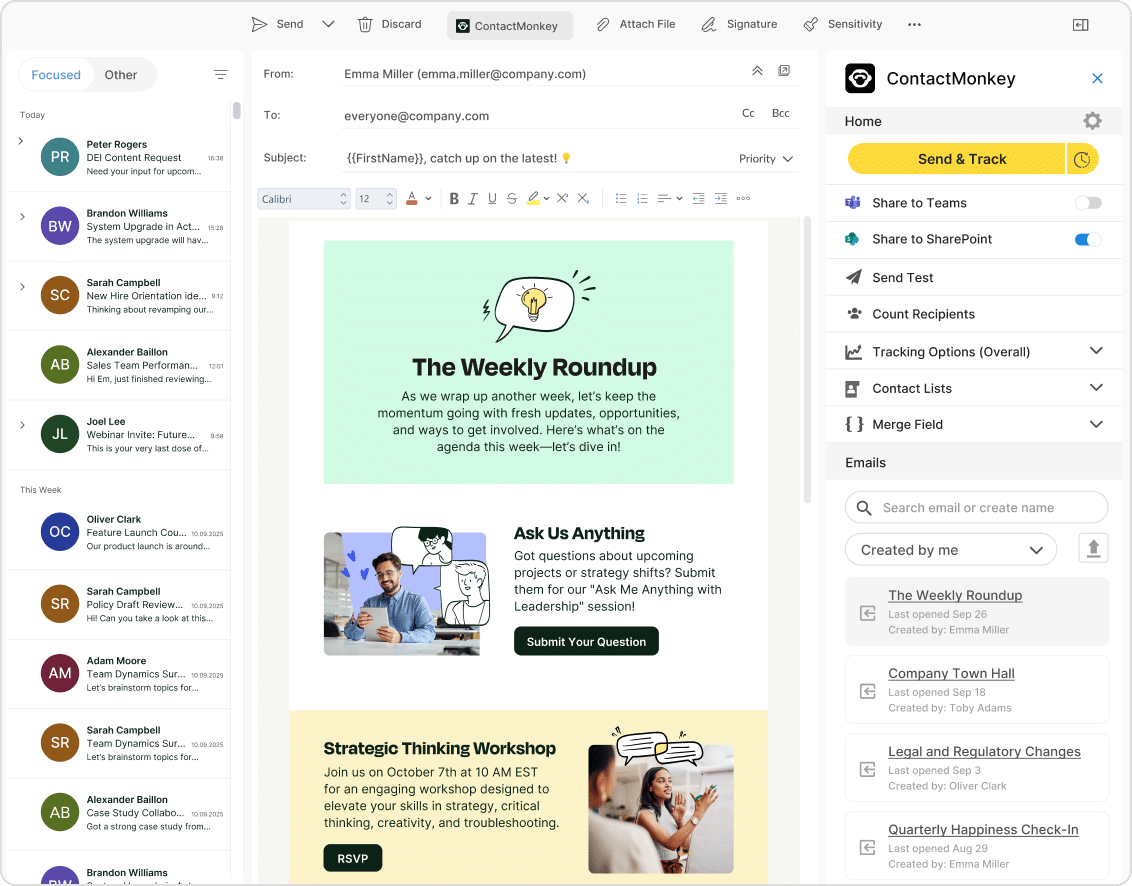The width and height of the screenshot is (1132, 886).
Task: Click the bulleted list icon
Action: [x=621, y=199]
